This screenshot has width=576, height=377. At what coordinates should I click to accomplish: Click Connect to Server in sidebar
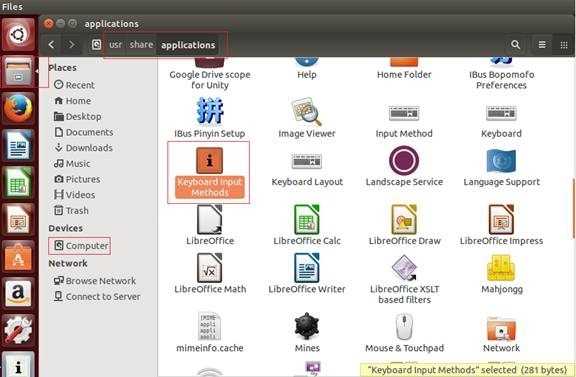pos(97,297)
